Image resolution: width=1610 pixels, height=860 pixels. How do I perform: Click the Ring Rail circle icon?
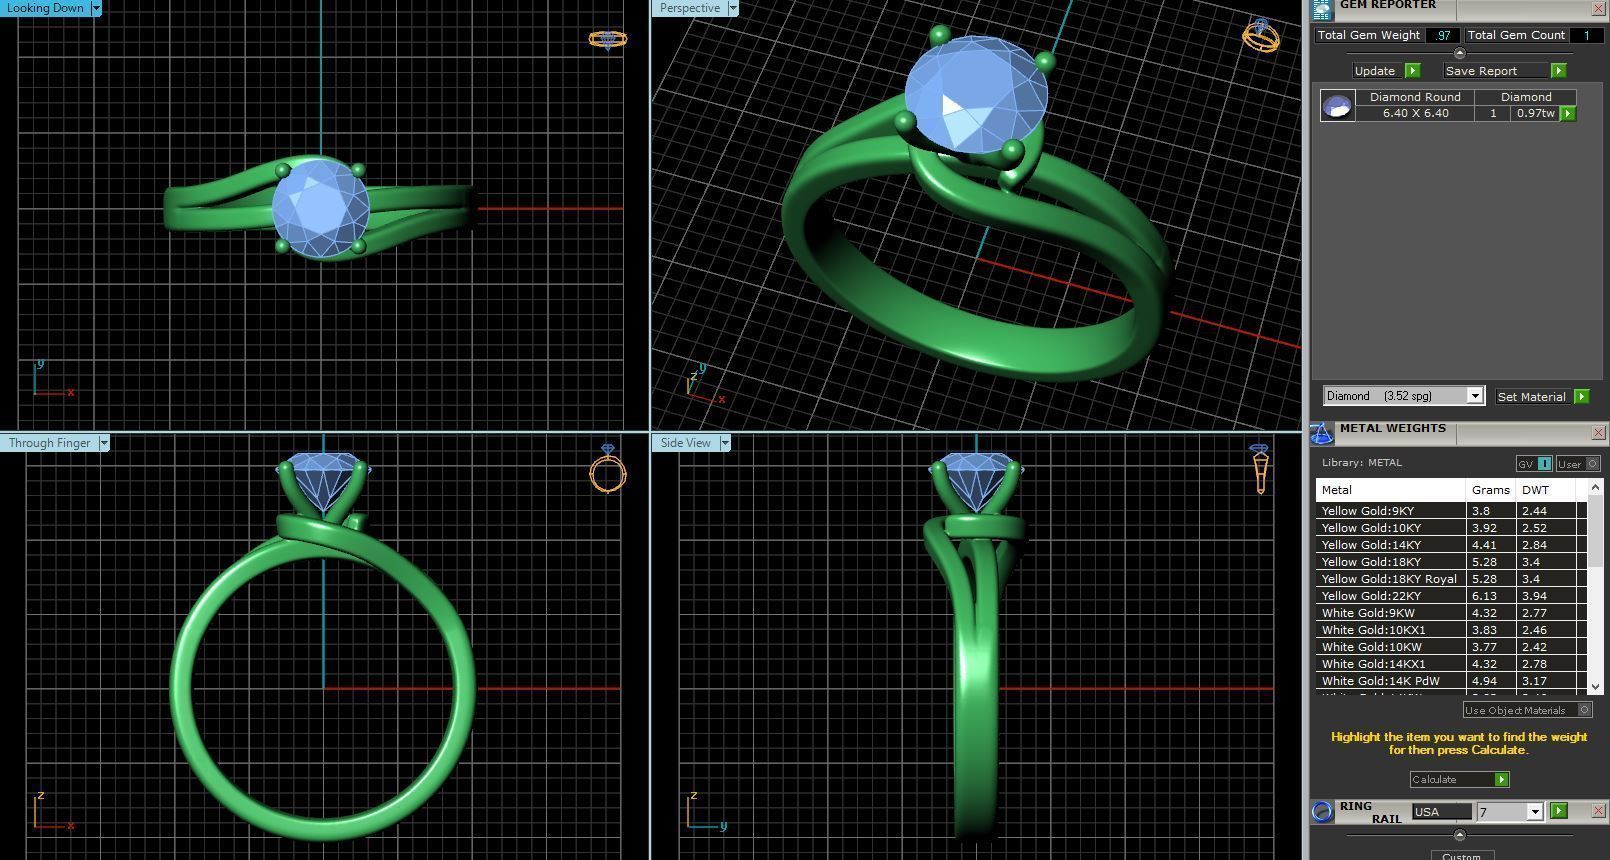pos(1322,811)
